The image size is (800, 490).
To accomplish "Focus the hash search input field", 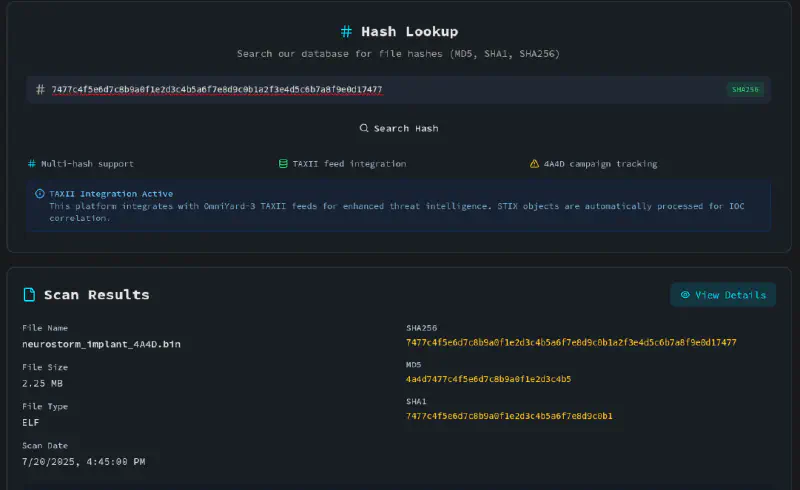I will coord(380,89).
